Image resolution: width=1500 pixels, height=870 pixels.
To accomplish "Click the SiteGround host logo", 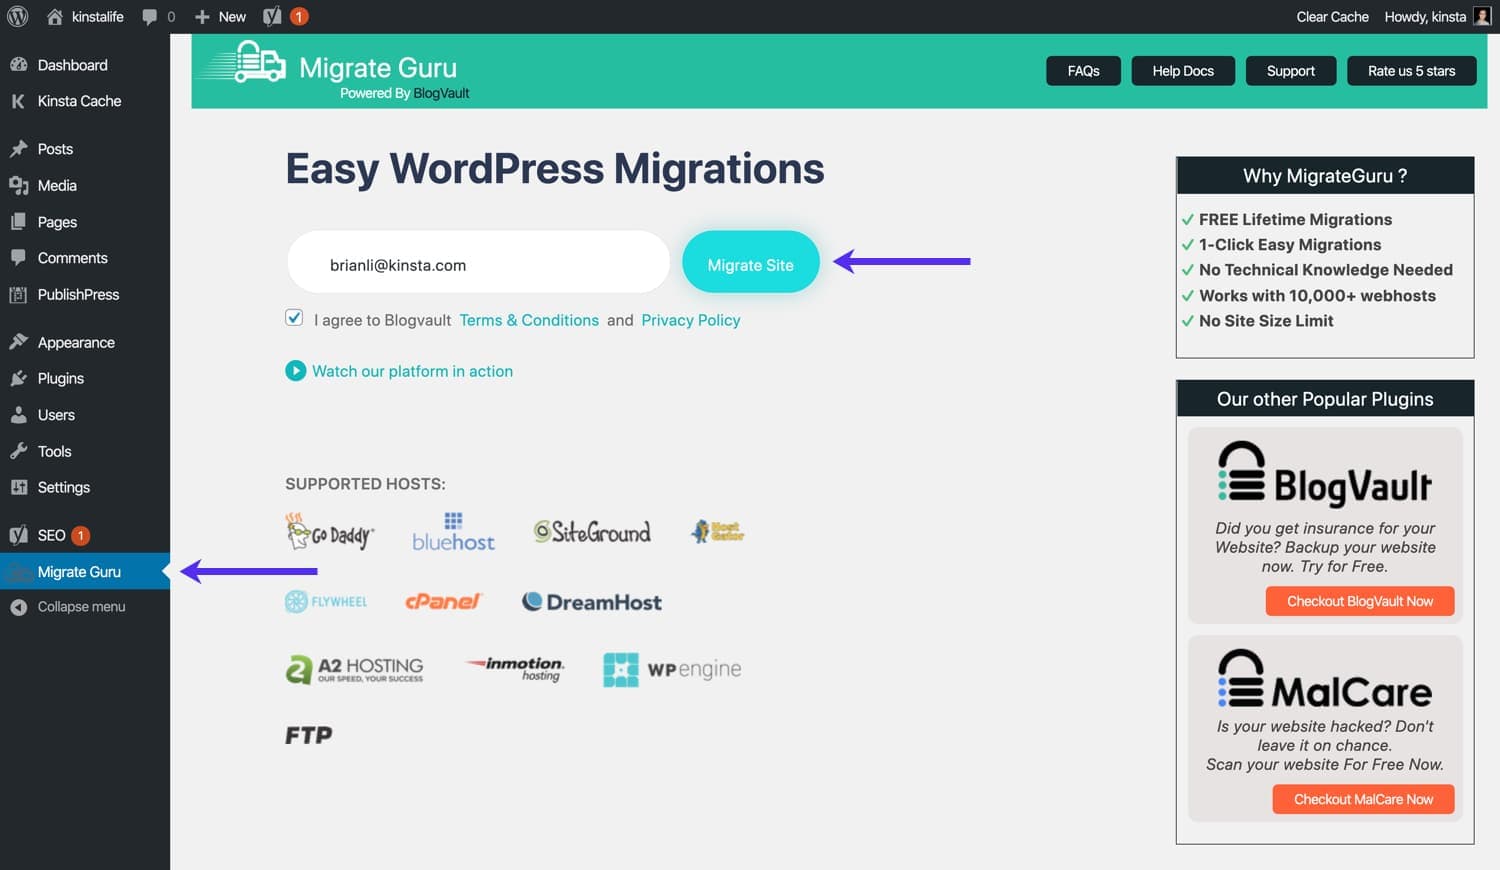I will [591, 531].
